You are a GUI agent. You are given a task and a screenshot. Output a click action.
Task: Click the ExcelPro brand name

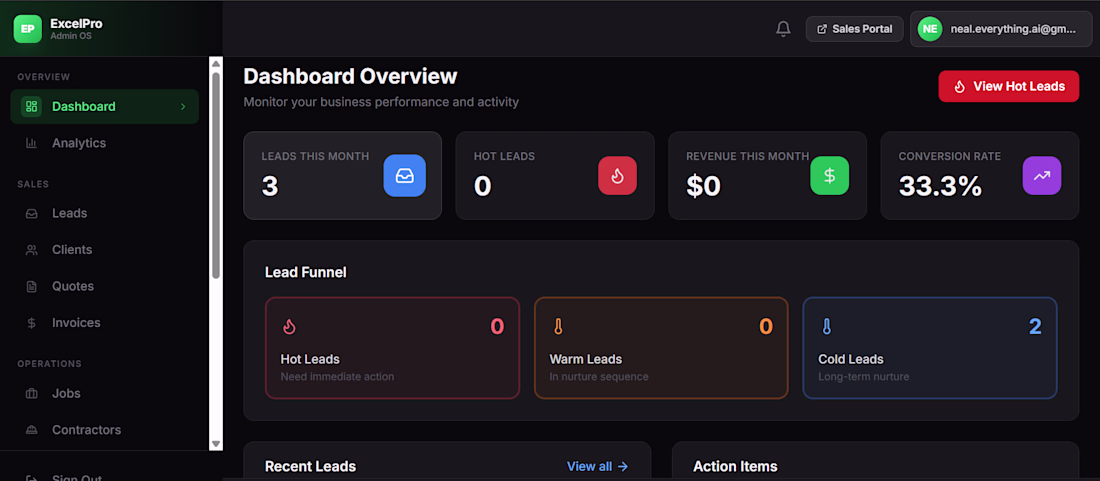76,24
